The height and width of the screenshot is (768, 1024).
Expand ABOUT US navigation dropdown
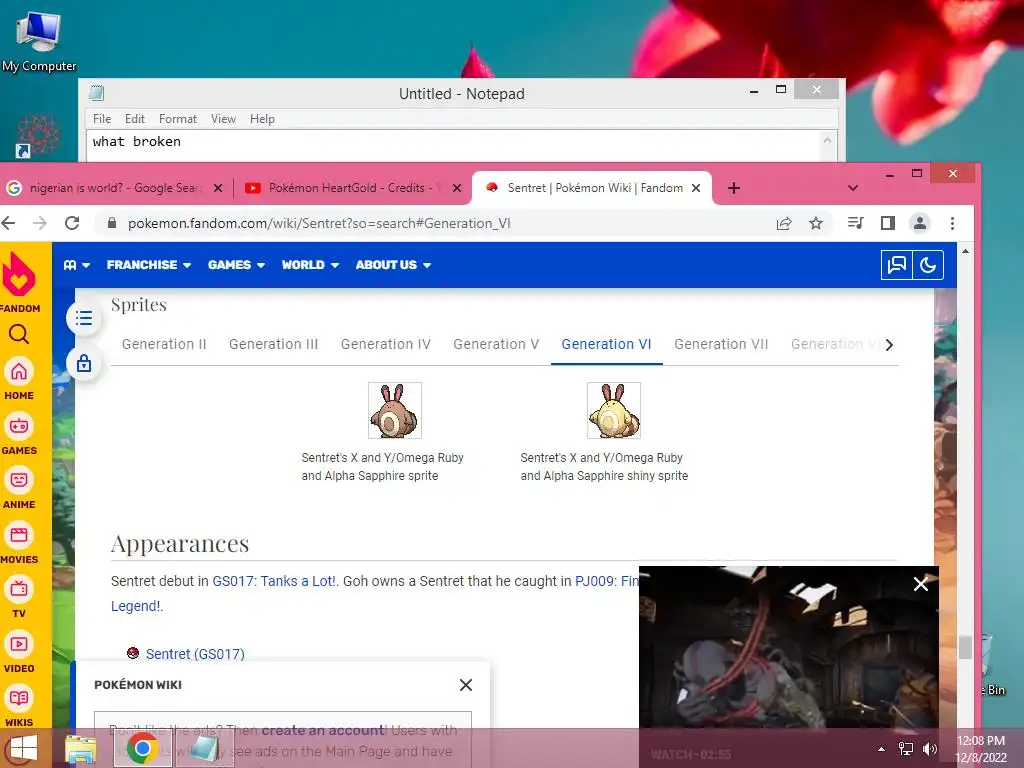393,265
